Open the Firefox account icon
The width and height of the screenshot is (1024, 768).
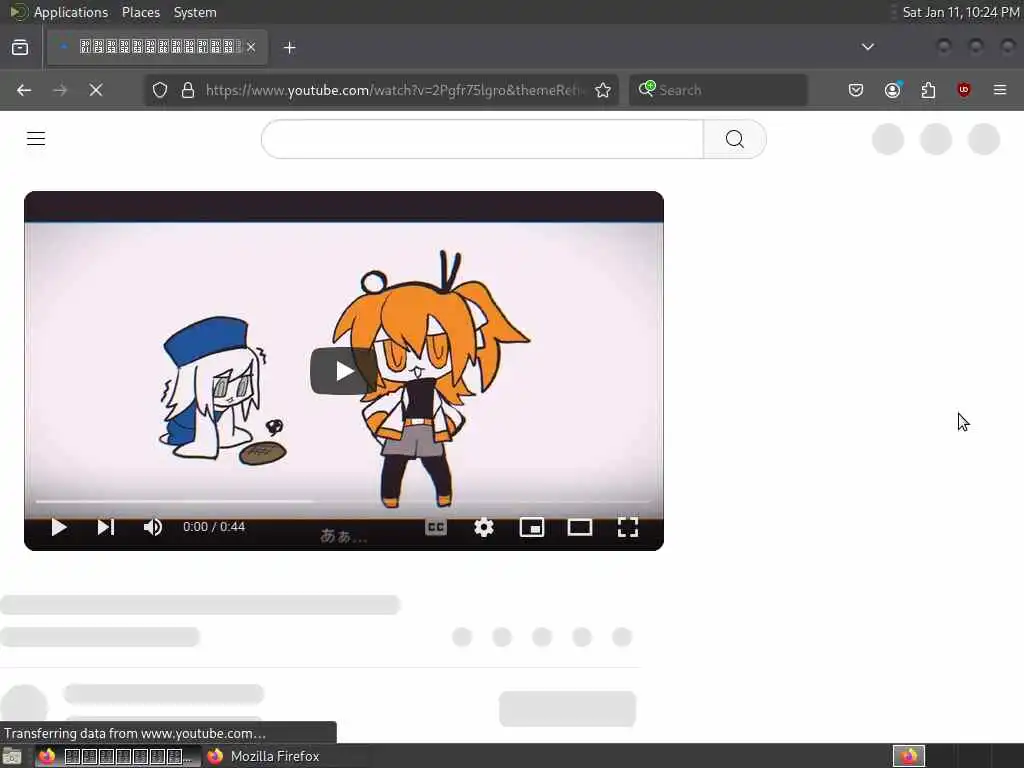pyautogui.click(x=893, y=90)
